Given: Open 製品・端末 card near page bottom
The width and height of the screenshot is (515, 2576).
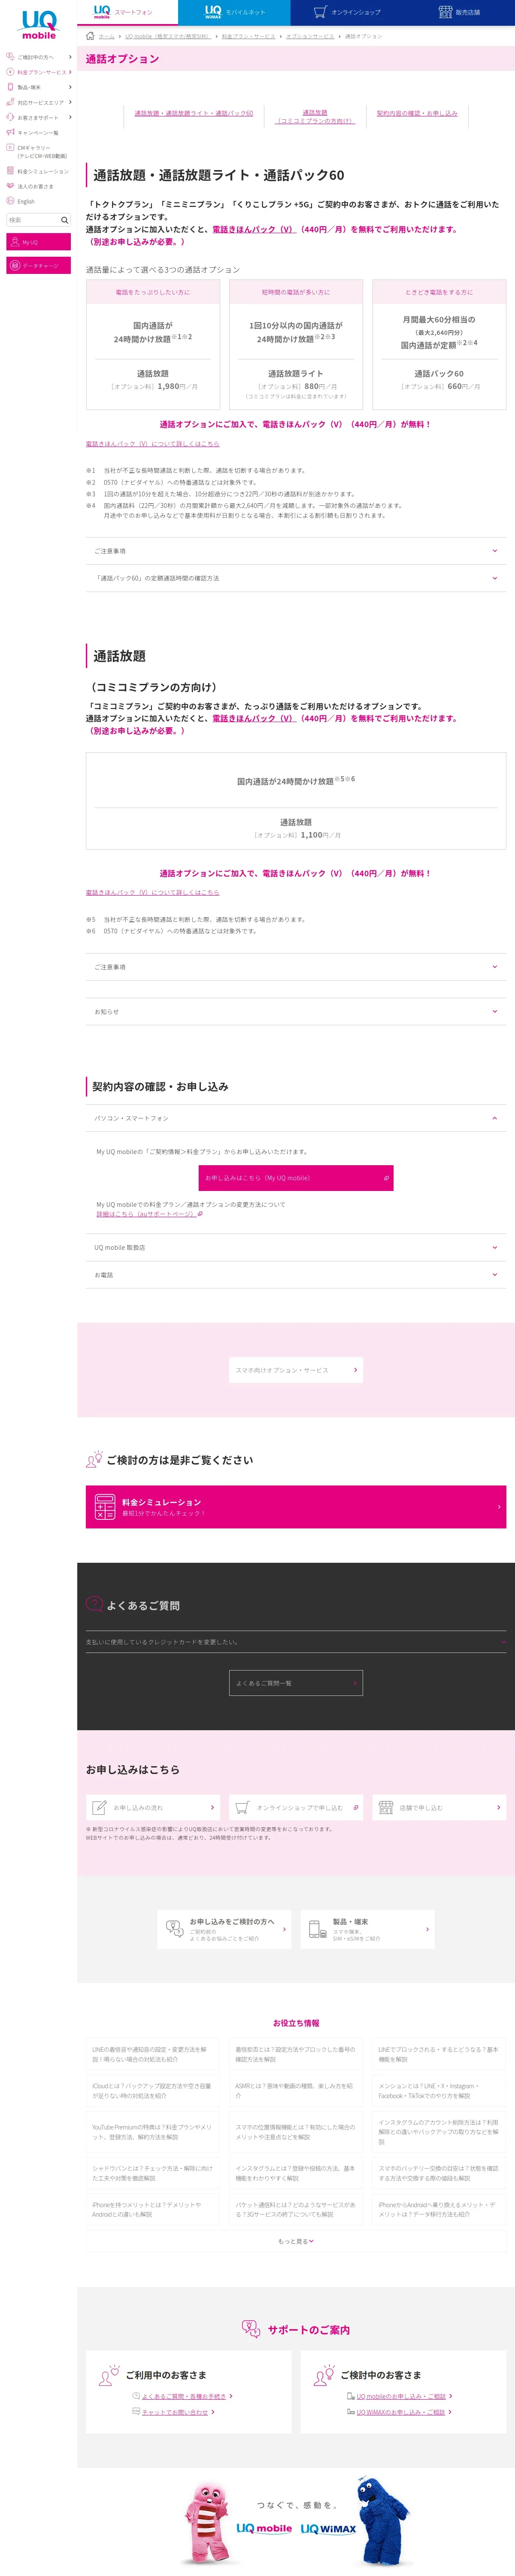Looking at the screenshot, I should (367, 1929).
